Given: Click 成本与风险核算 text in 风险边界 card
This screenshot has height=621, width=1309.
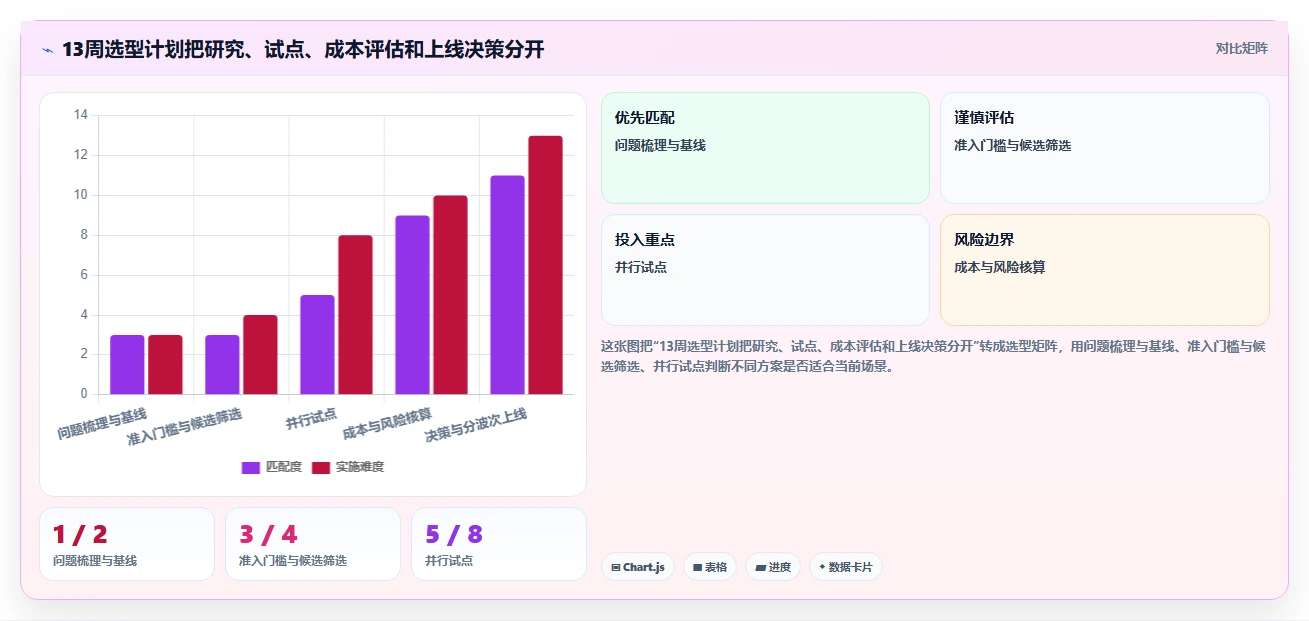Looking at the screenshot, I should coord(1000,267).
